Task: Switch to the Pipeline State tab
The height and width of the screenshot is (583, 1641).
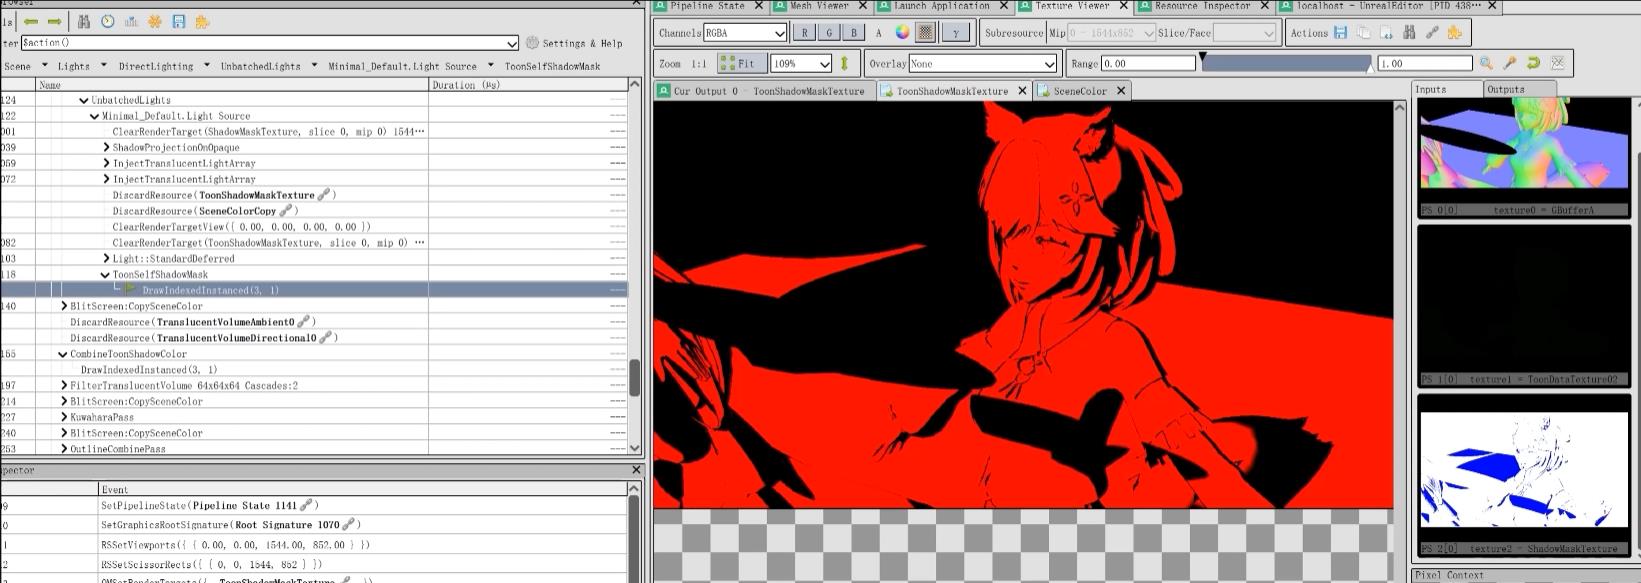Action: click(707, 6)
